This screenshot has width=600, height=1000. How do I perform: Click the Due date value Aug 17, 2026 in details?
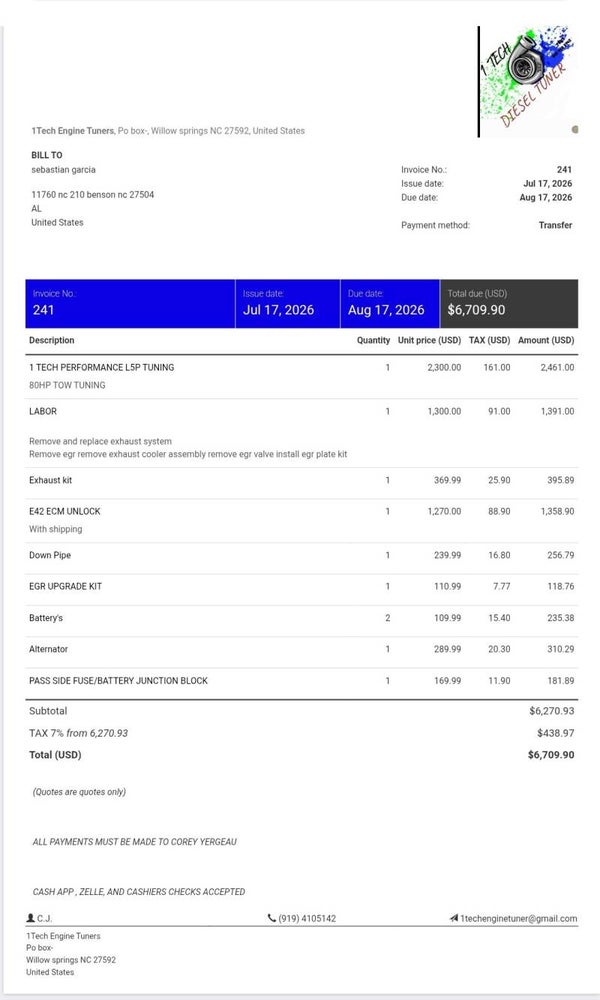pos(546,198)
